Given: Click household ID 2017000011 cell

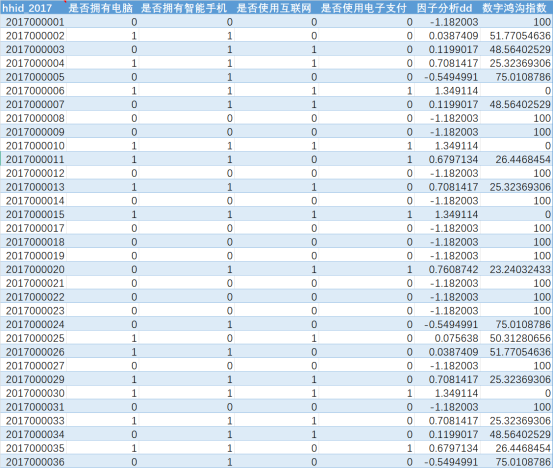Looking at the screenshot, I should tap(34, 159).
